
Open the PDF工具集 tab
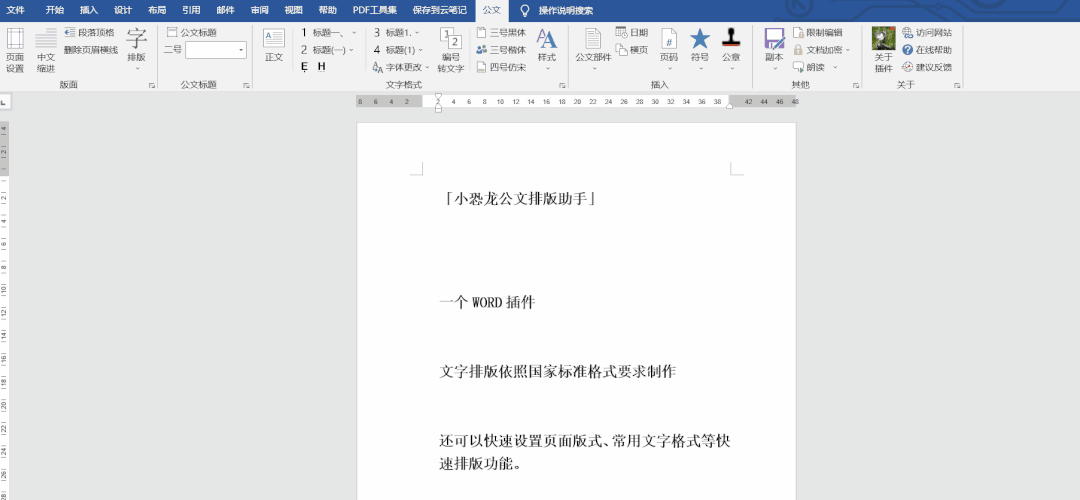(x=375, y=10)
